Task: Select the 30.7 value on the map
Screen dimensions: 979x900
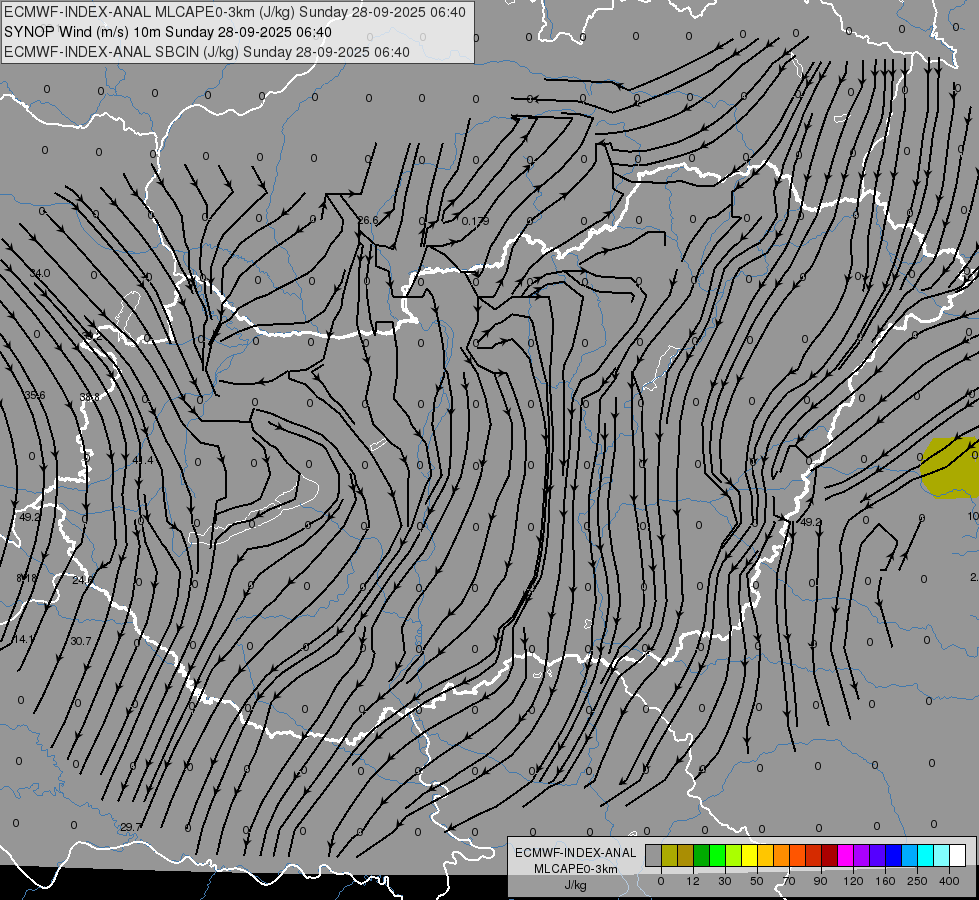Action: pos(80,641)
